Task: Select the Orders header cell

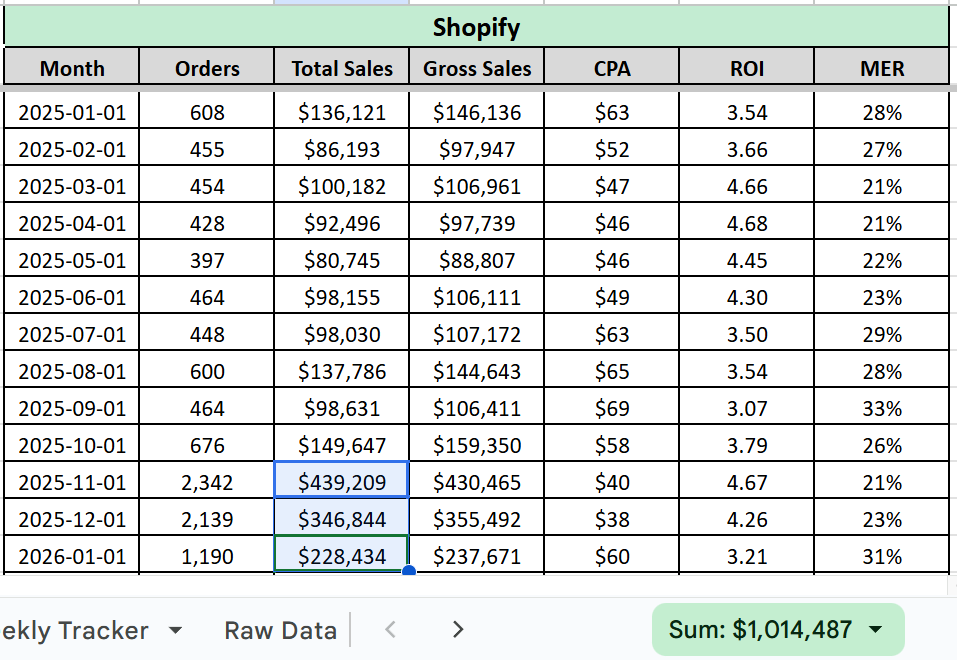Action: [207, 68]
